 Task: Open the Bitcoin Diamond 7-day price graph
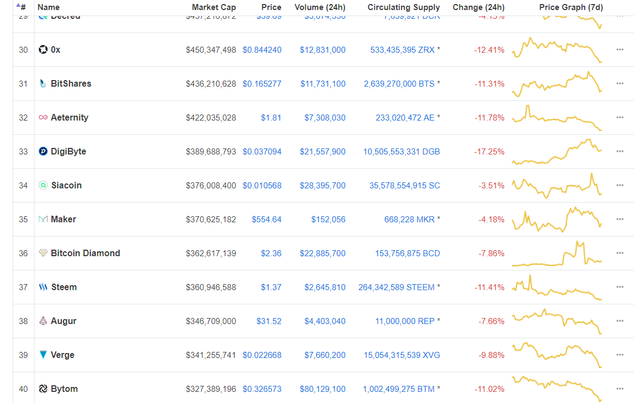click(557, 253)
